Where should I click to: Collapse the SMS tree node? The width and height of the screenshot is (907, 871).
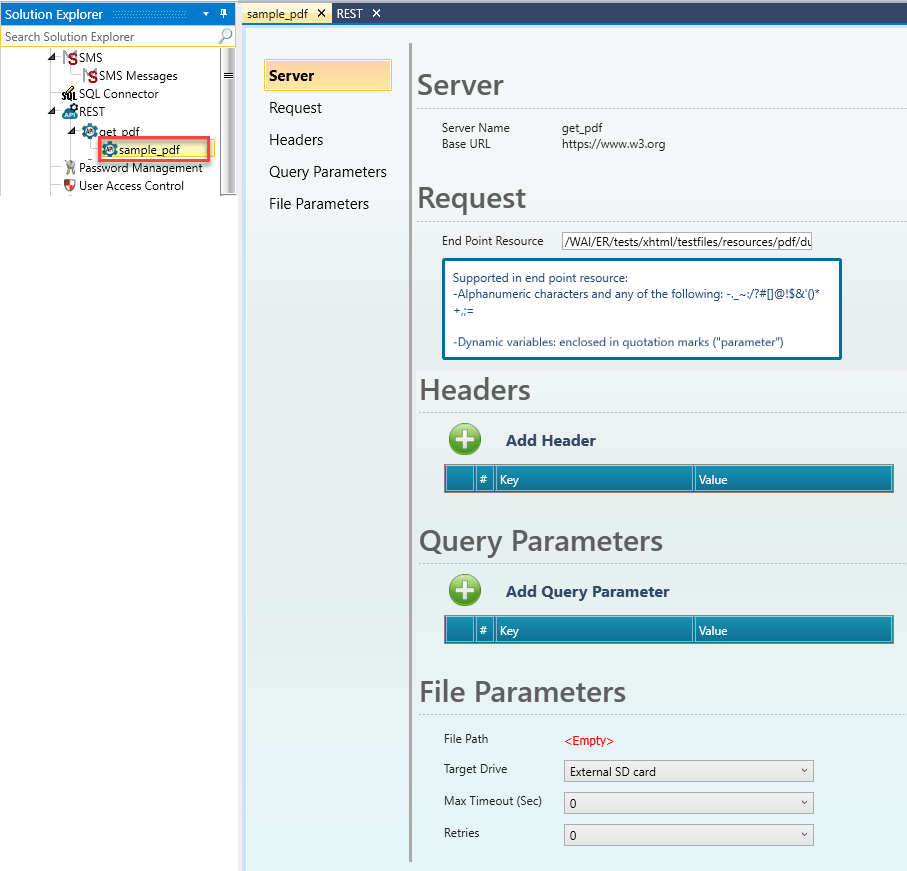click(52, 58)
